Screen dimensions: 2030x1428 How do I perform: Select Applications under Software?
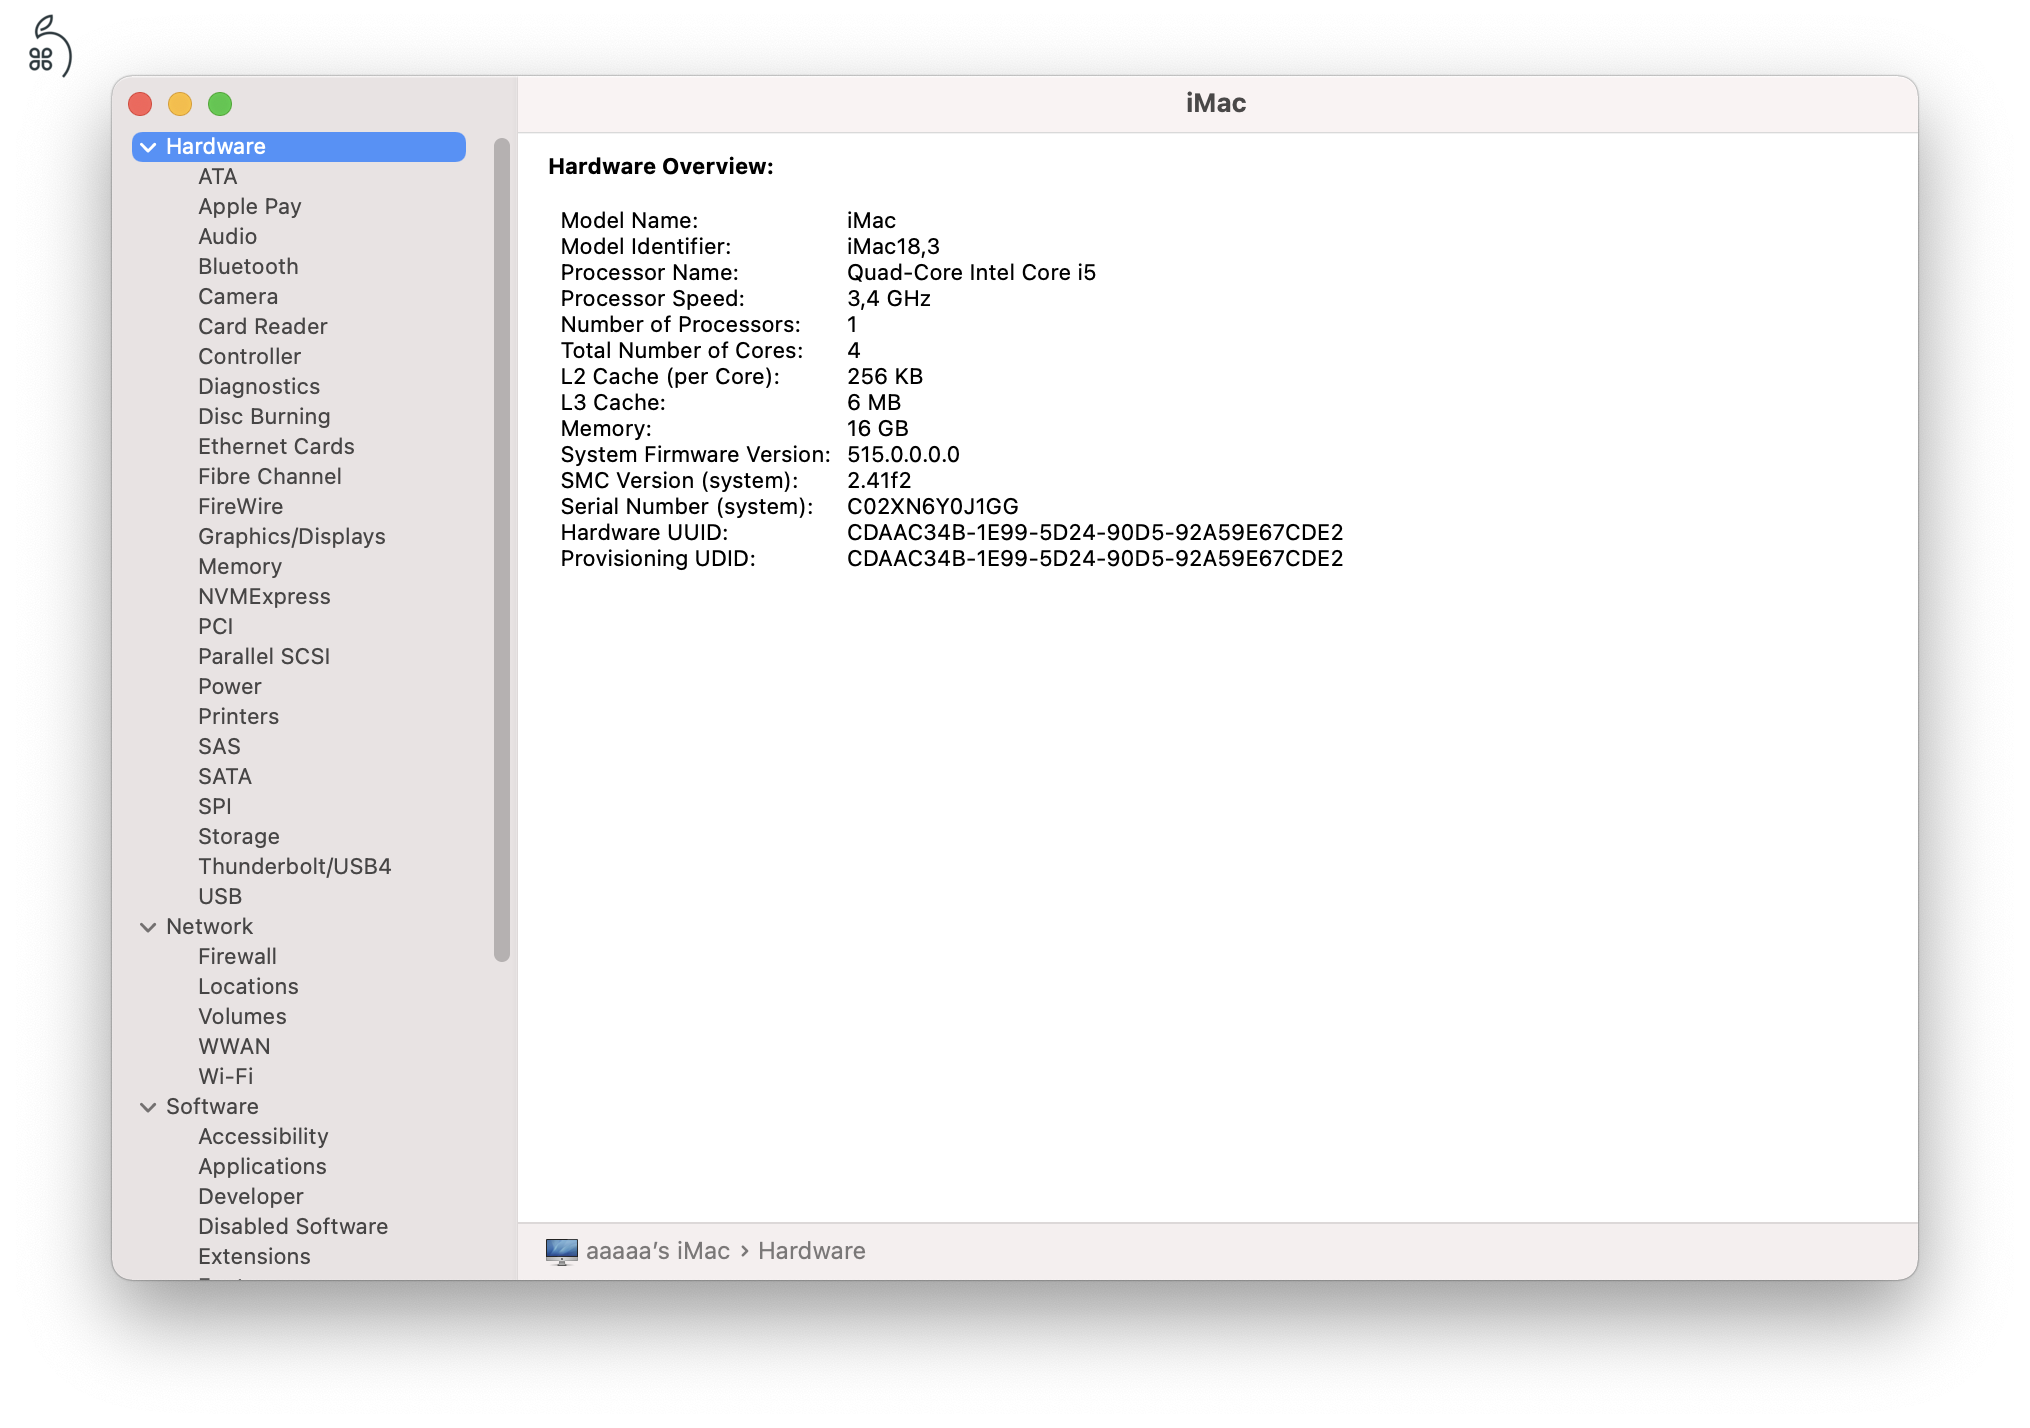coord(262,1166)
